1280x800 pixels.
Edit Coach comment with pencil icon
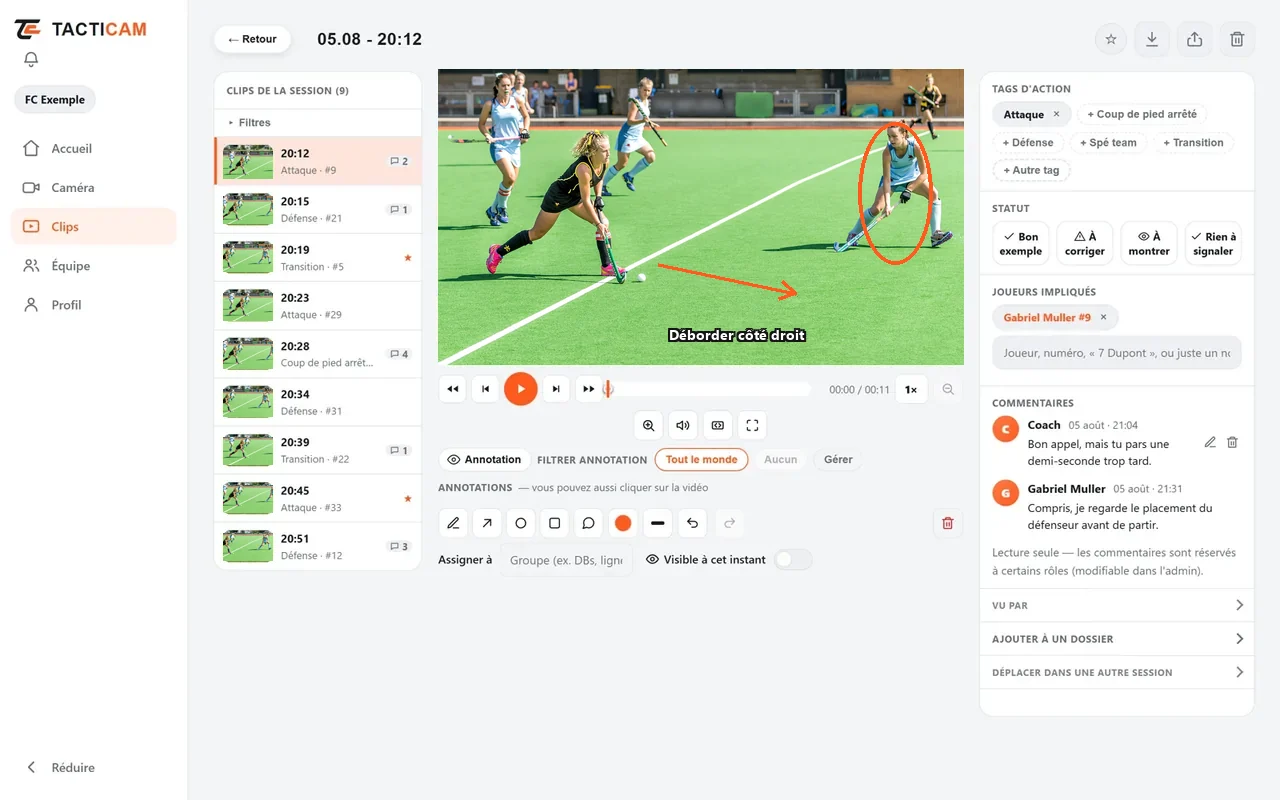pos(1210,442)
